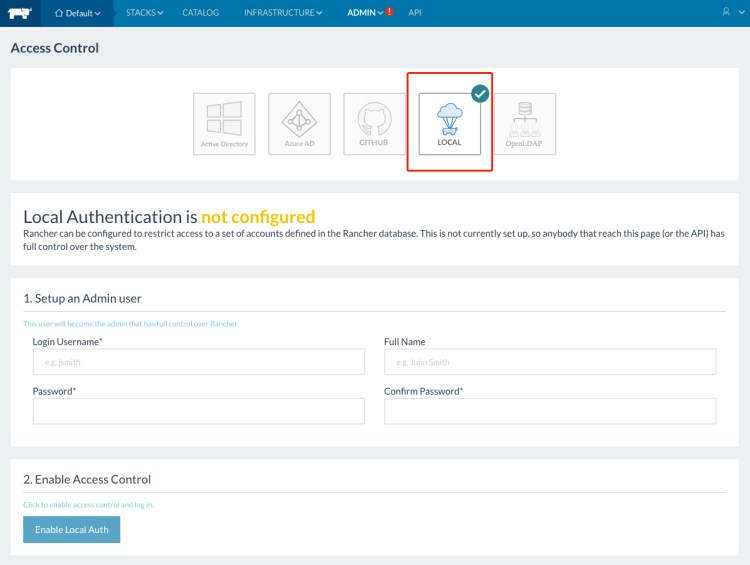Choose GitHub authentication provider
This screenshot has width=750, height=565.
(x=374, y=124)
